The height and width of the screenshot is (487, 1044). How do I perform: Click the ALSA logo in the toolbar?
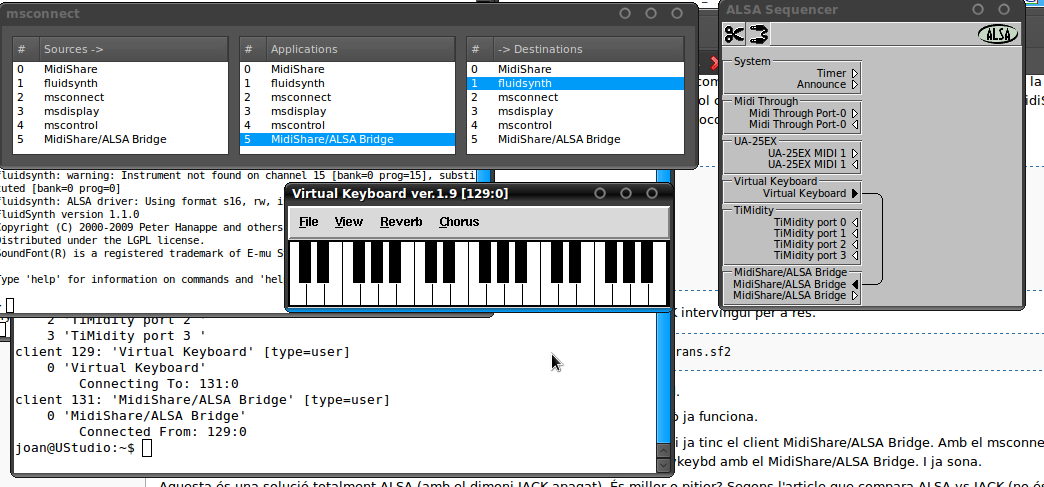point(997,34)
